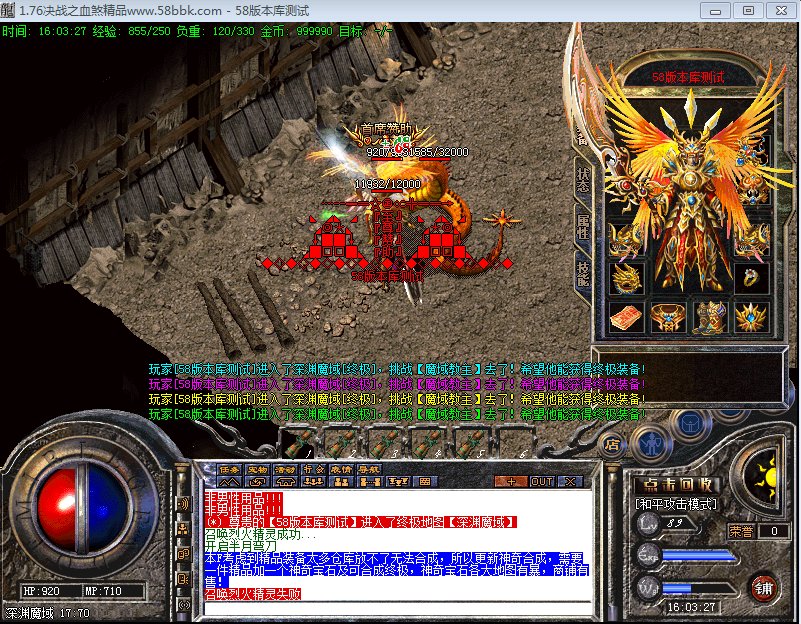Maximize the game window
Viewport: 801px width, 624px height.
click(x=748, y=11)
